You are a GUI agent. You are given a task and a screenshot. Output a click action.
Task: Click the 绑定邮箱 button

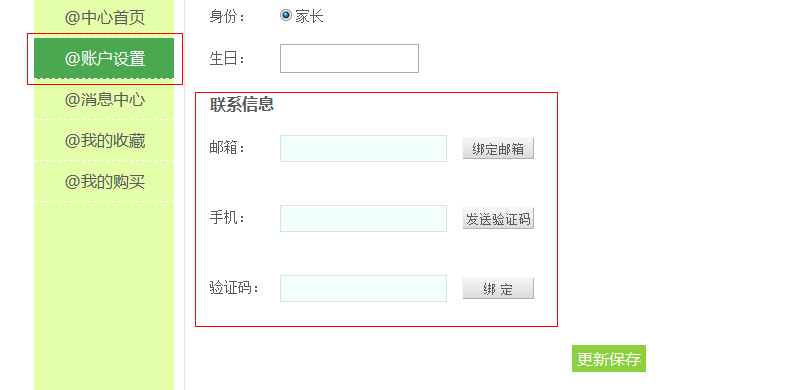click(x=498, y=149)
